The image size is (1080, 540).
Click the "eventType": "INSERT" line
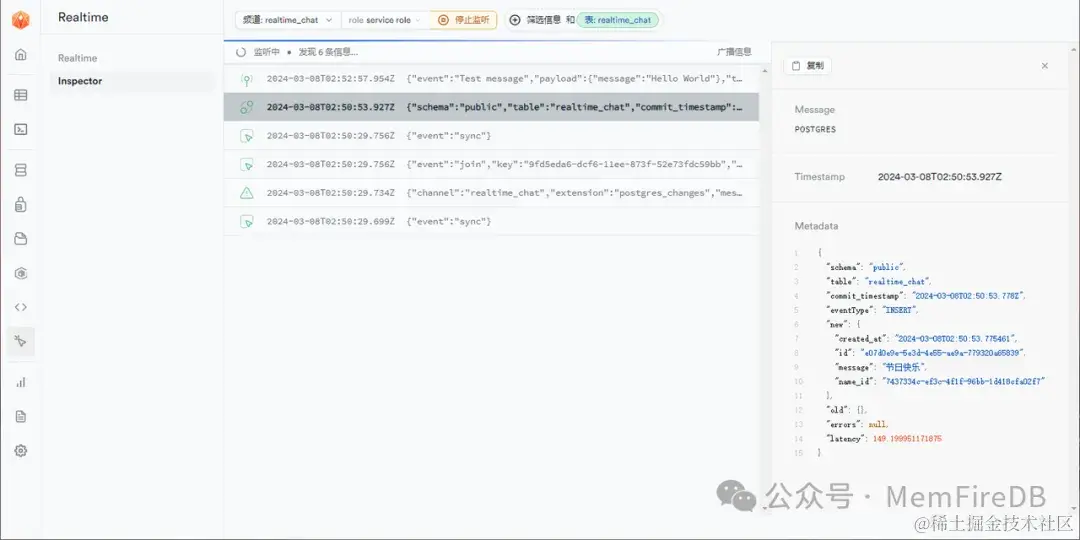tap(873, 310)
